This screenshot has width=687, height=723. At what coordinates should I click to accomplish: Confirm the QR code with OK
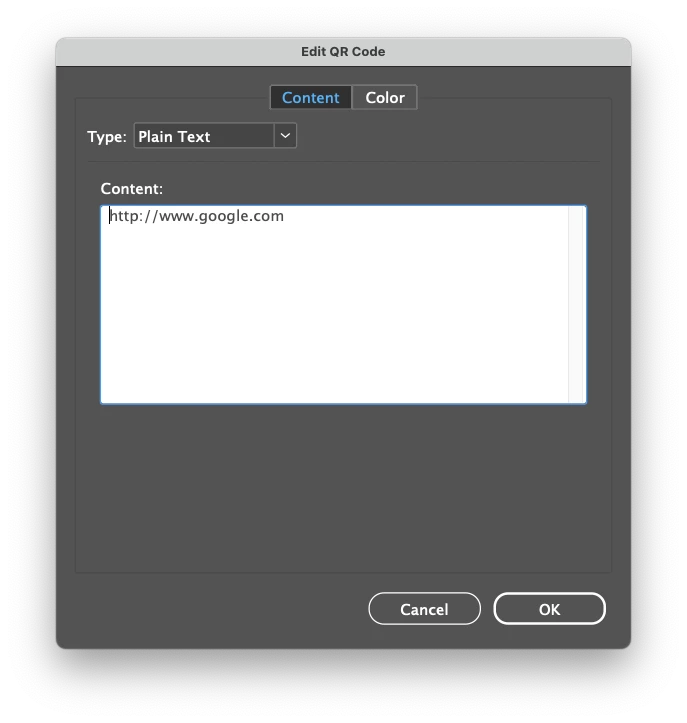point(549,609)
